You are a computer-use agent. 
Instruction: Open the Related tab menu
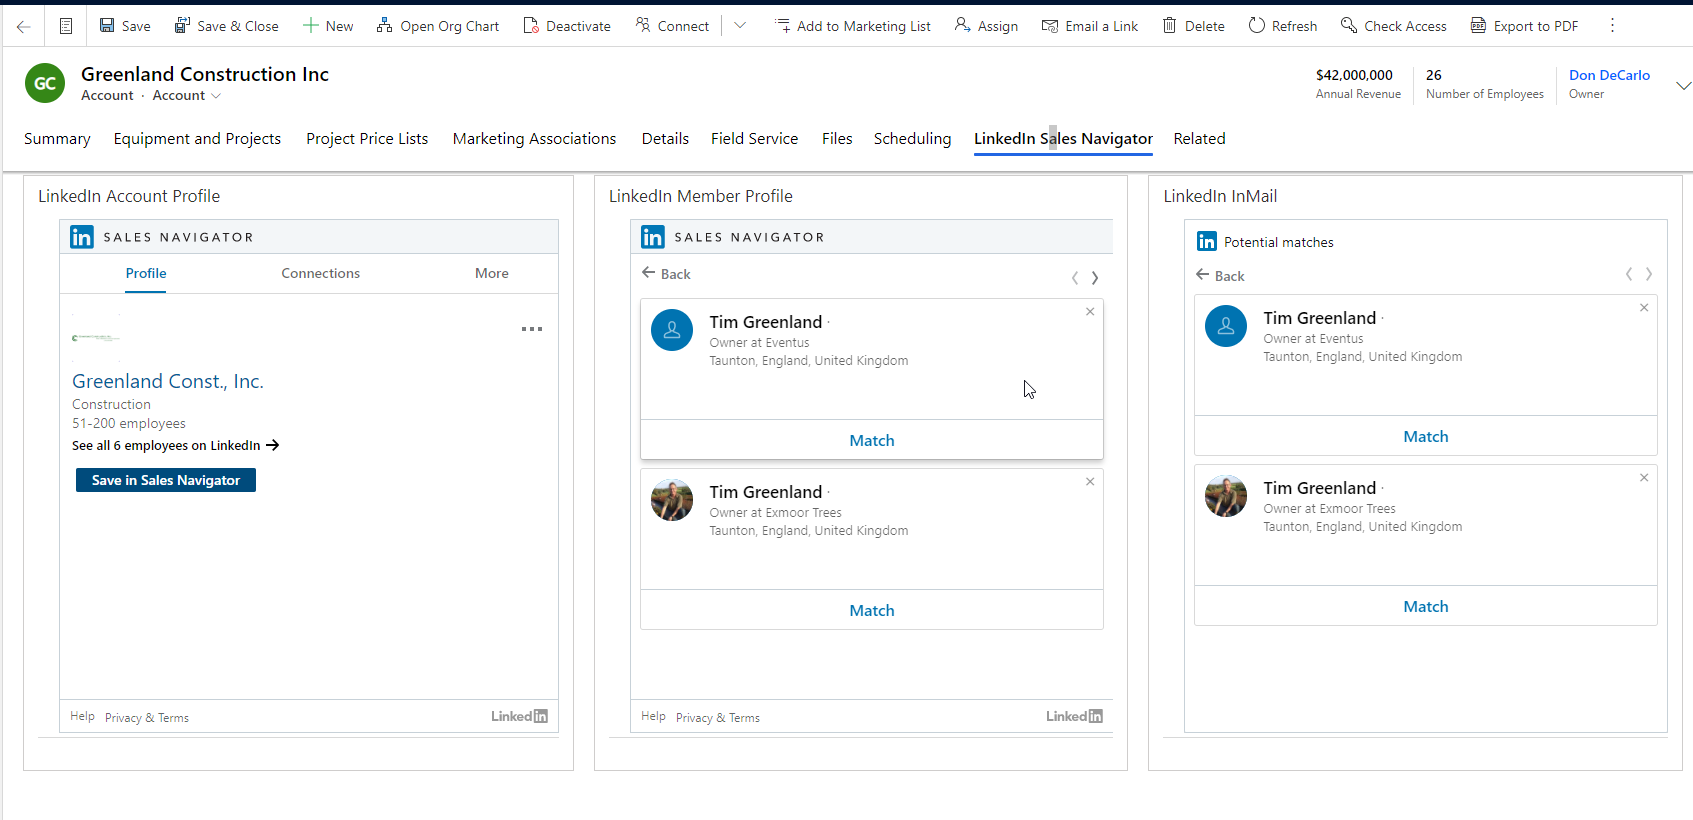(x=1199, y=139)
